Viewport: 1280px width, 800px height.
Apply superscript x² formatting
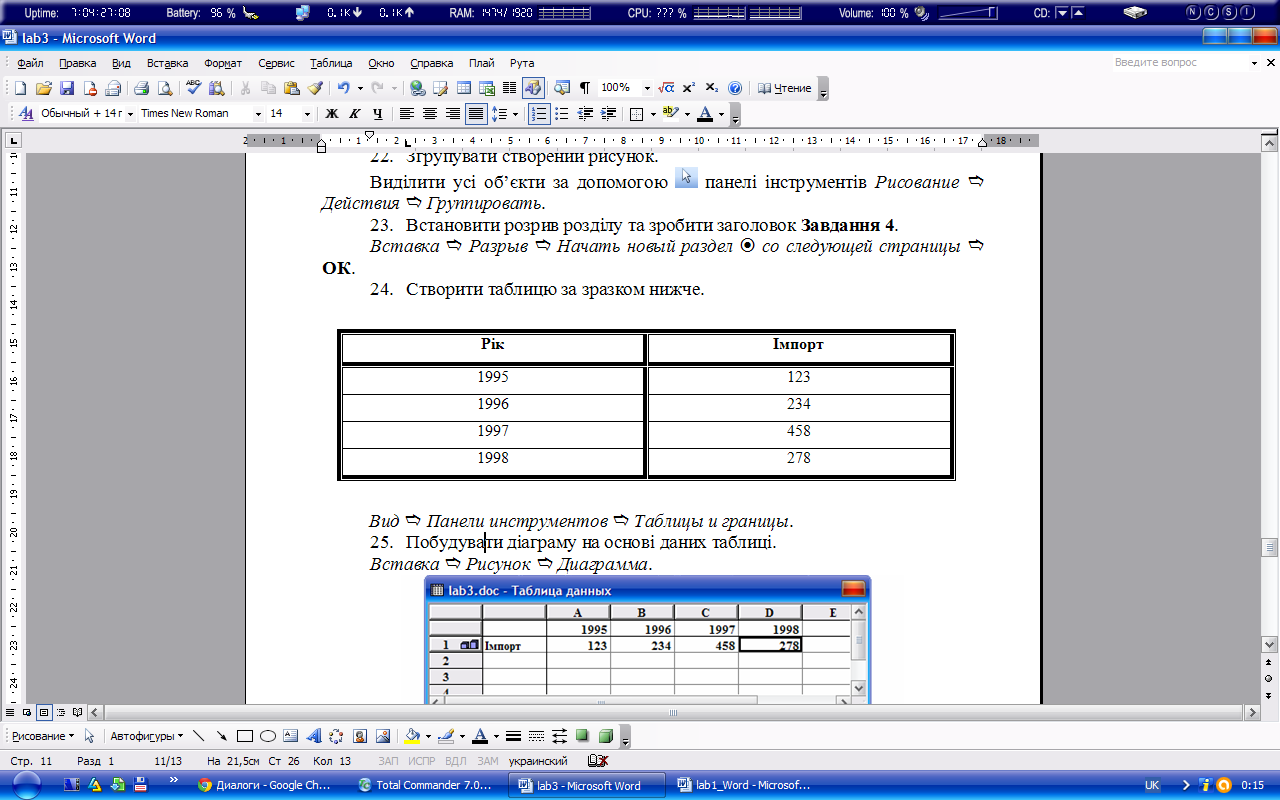tap(689, 88)
